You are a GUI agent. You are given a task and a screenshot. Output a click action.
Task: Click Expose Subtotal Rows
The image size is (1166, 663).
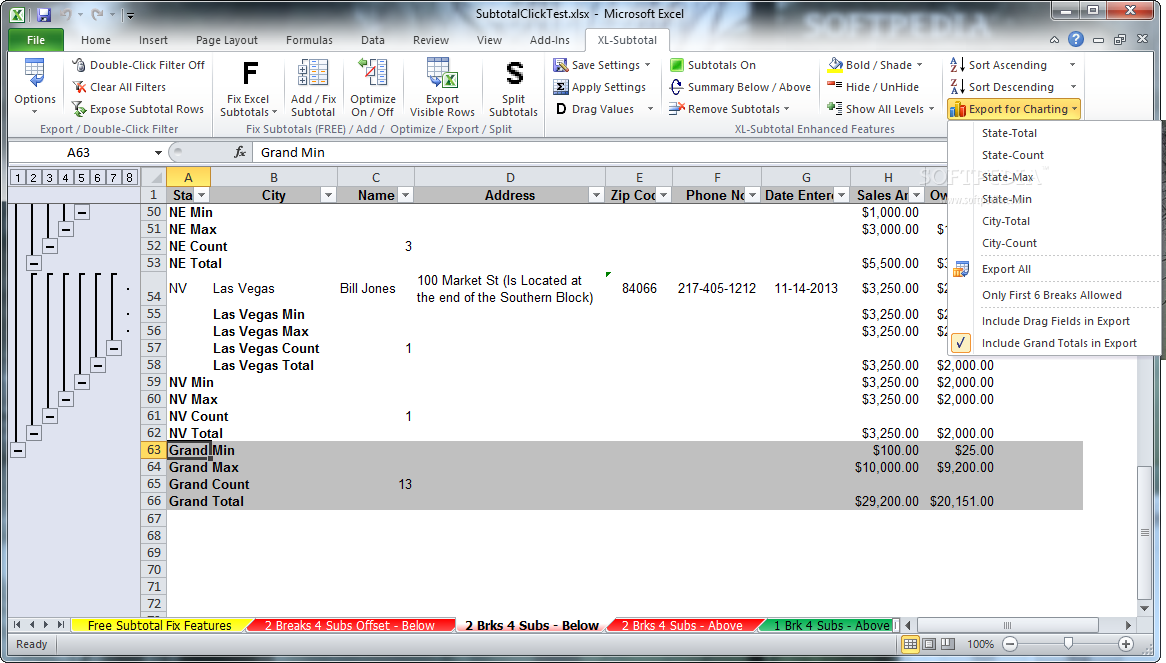(138, 109)
